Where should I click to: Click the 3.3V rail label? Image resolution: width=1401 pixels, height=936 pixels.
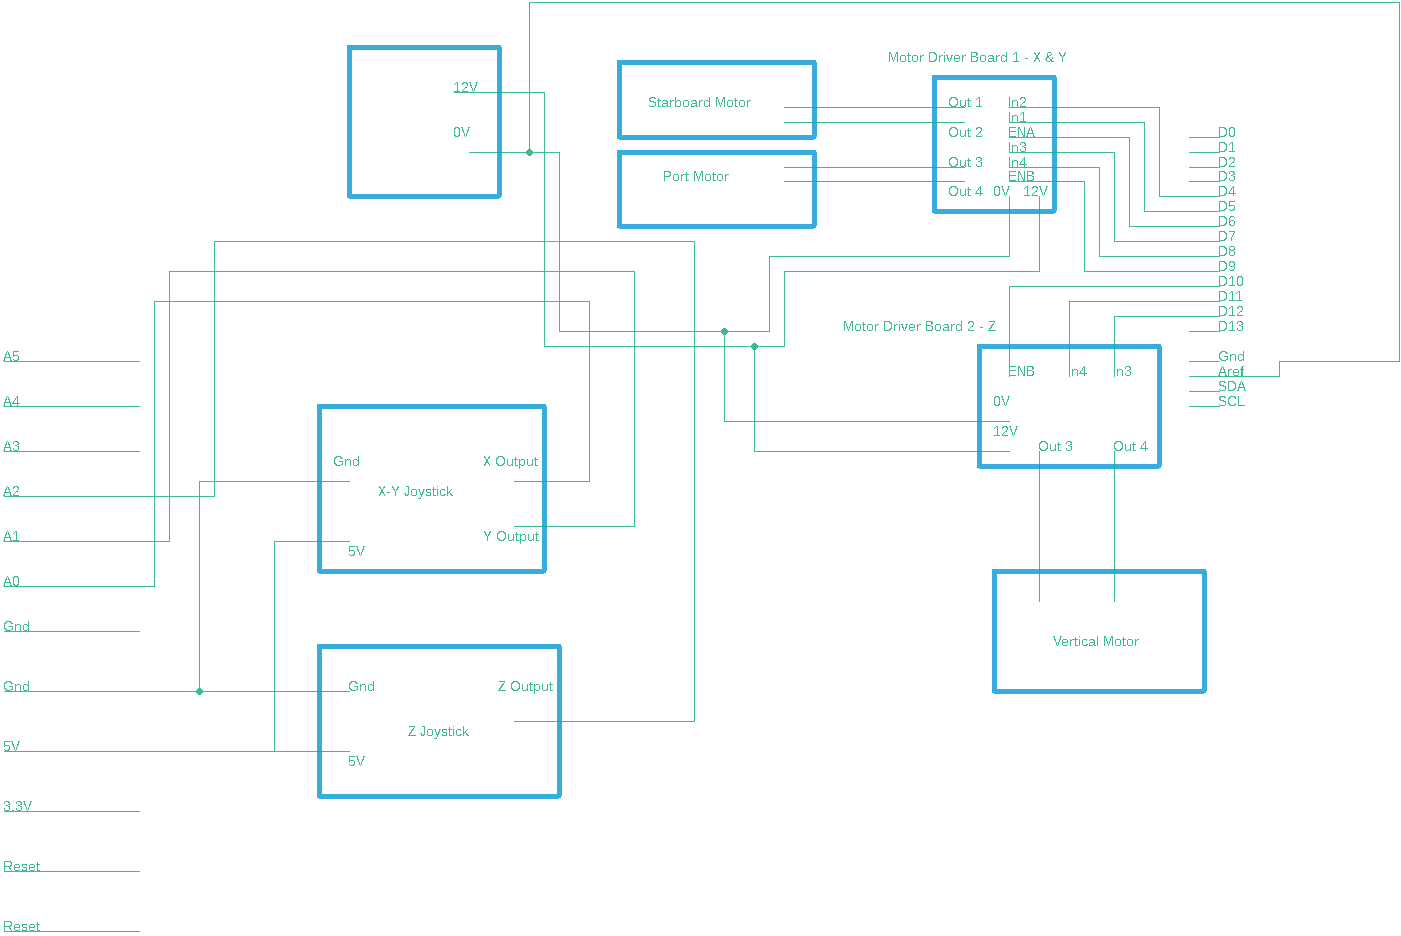point(17,805)
